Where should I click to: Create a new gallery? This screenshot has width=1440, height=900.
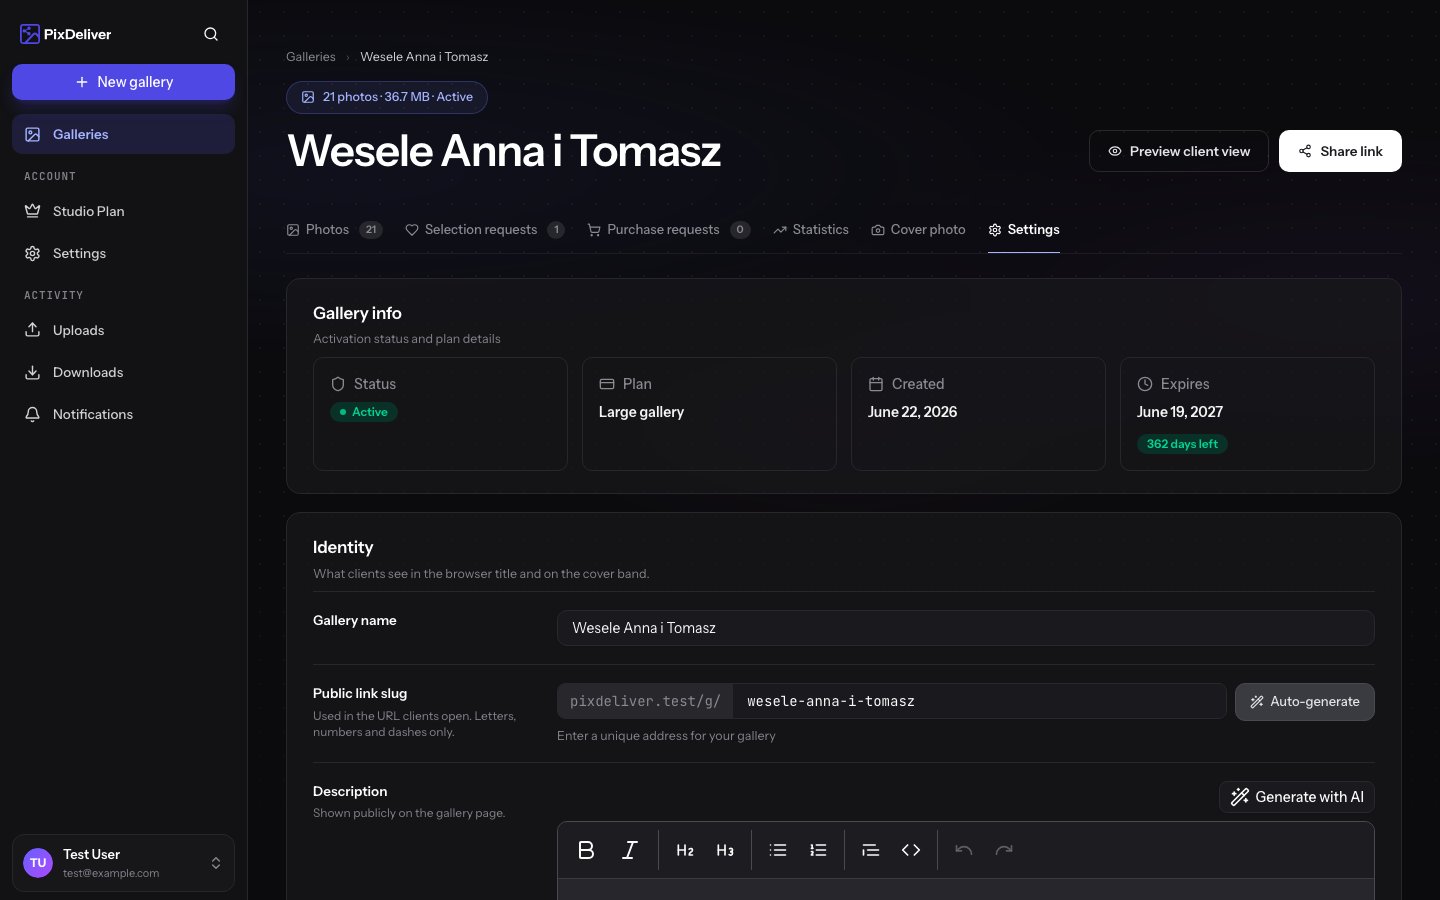point(123,82)
